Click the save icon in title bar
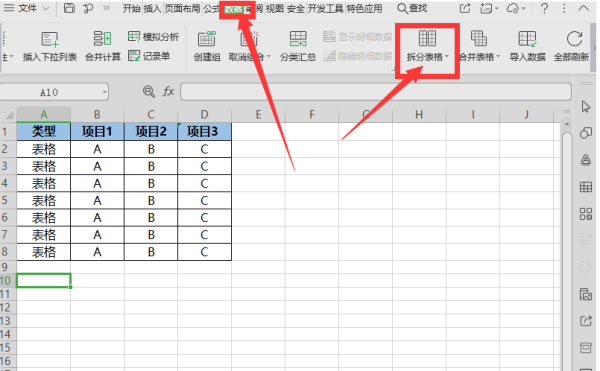Image resolution: width=600 pixels, height=371 pixels. [x=69, y=8]
